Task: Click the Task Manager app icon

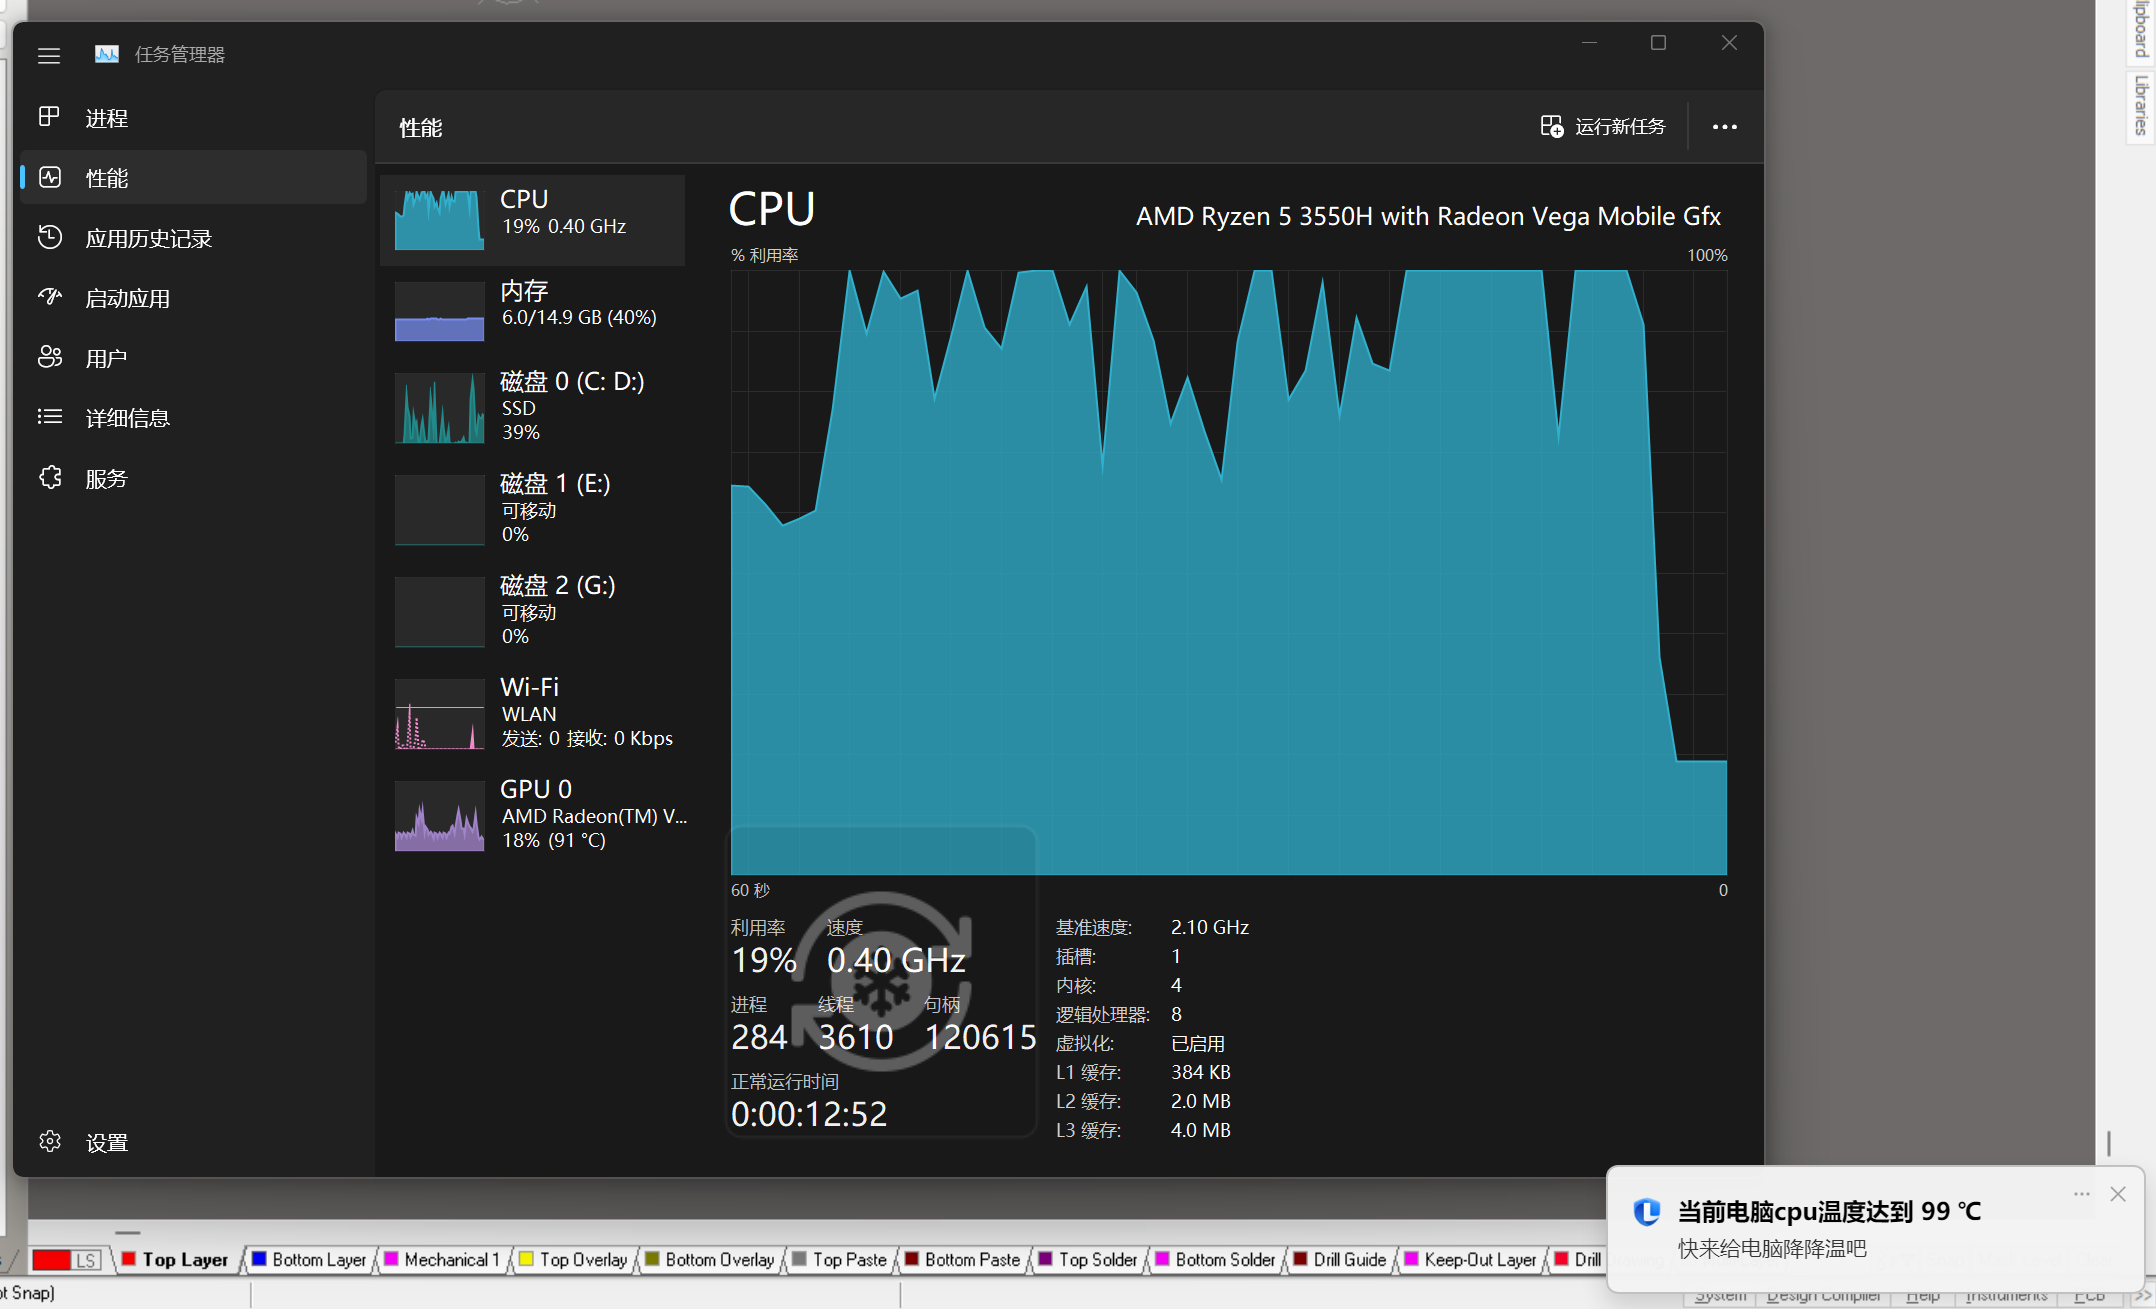Action: point(107,54)
